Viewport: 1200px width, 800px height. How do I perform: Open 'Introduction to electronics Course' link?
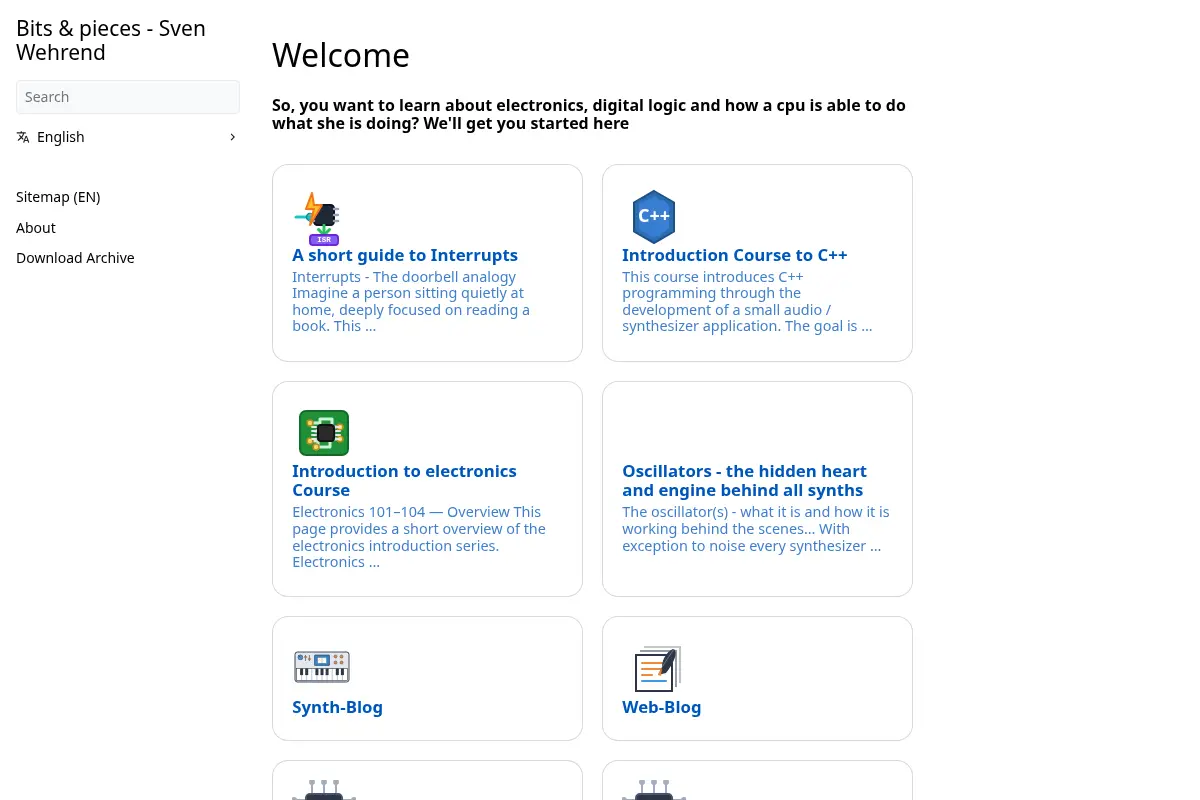pos(404,480)
